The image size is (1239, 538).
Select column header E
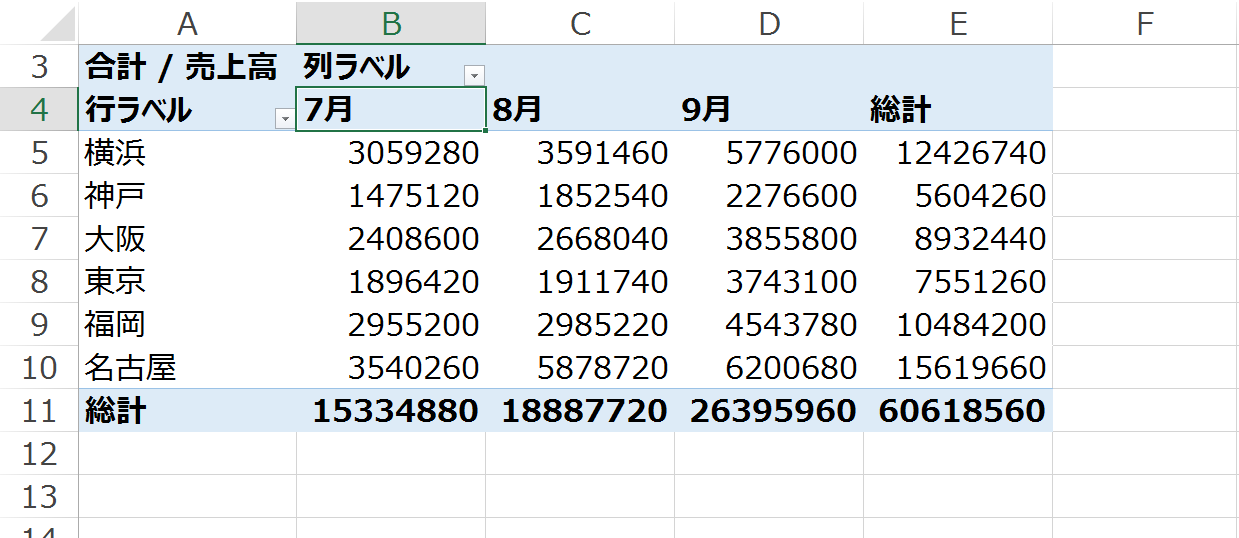[x=958, y=24]
